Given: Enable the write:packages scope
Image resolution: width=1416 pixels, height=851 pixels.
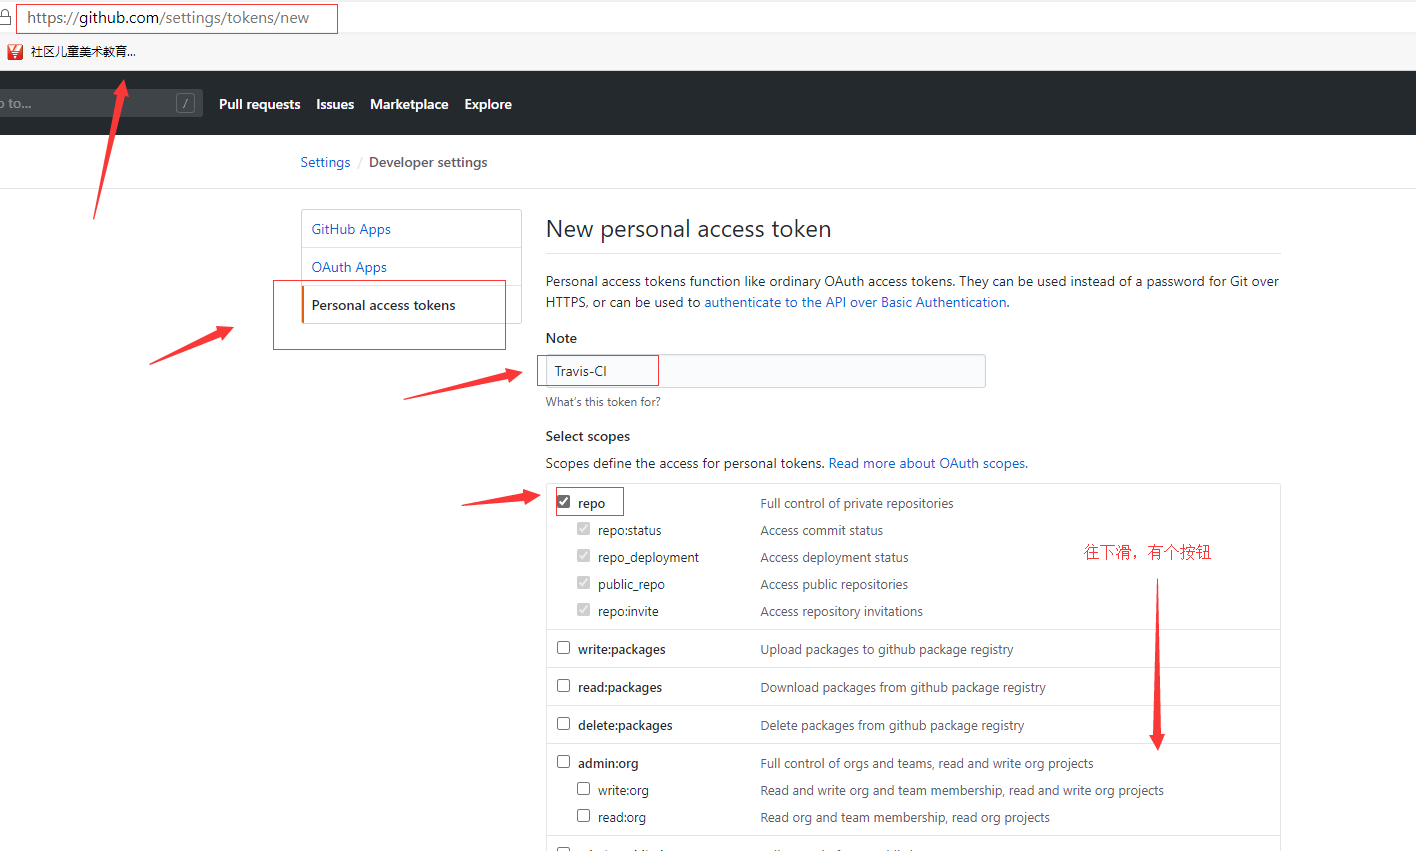Looking at the screenshot, I should [x=564, y=648].
